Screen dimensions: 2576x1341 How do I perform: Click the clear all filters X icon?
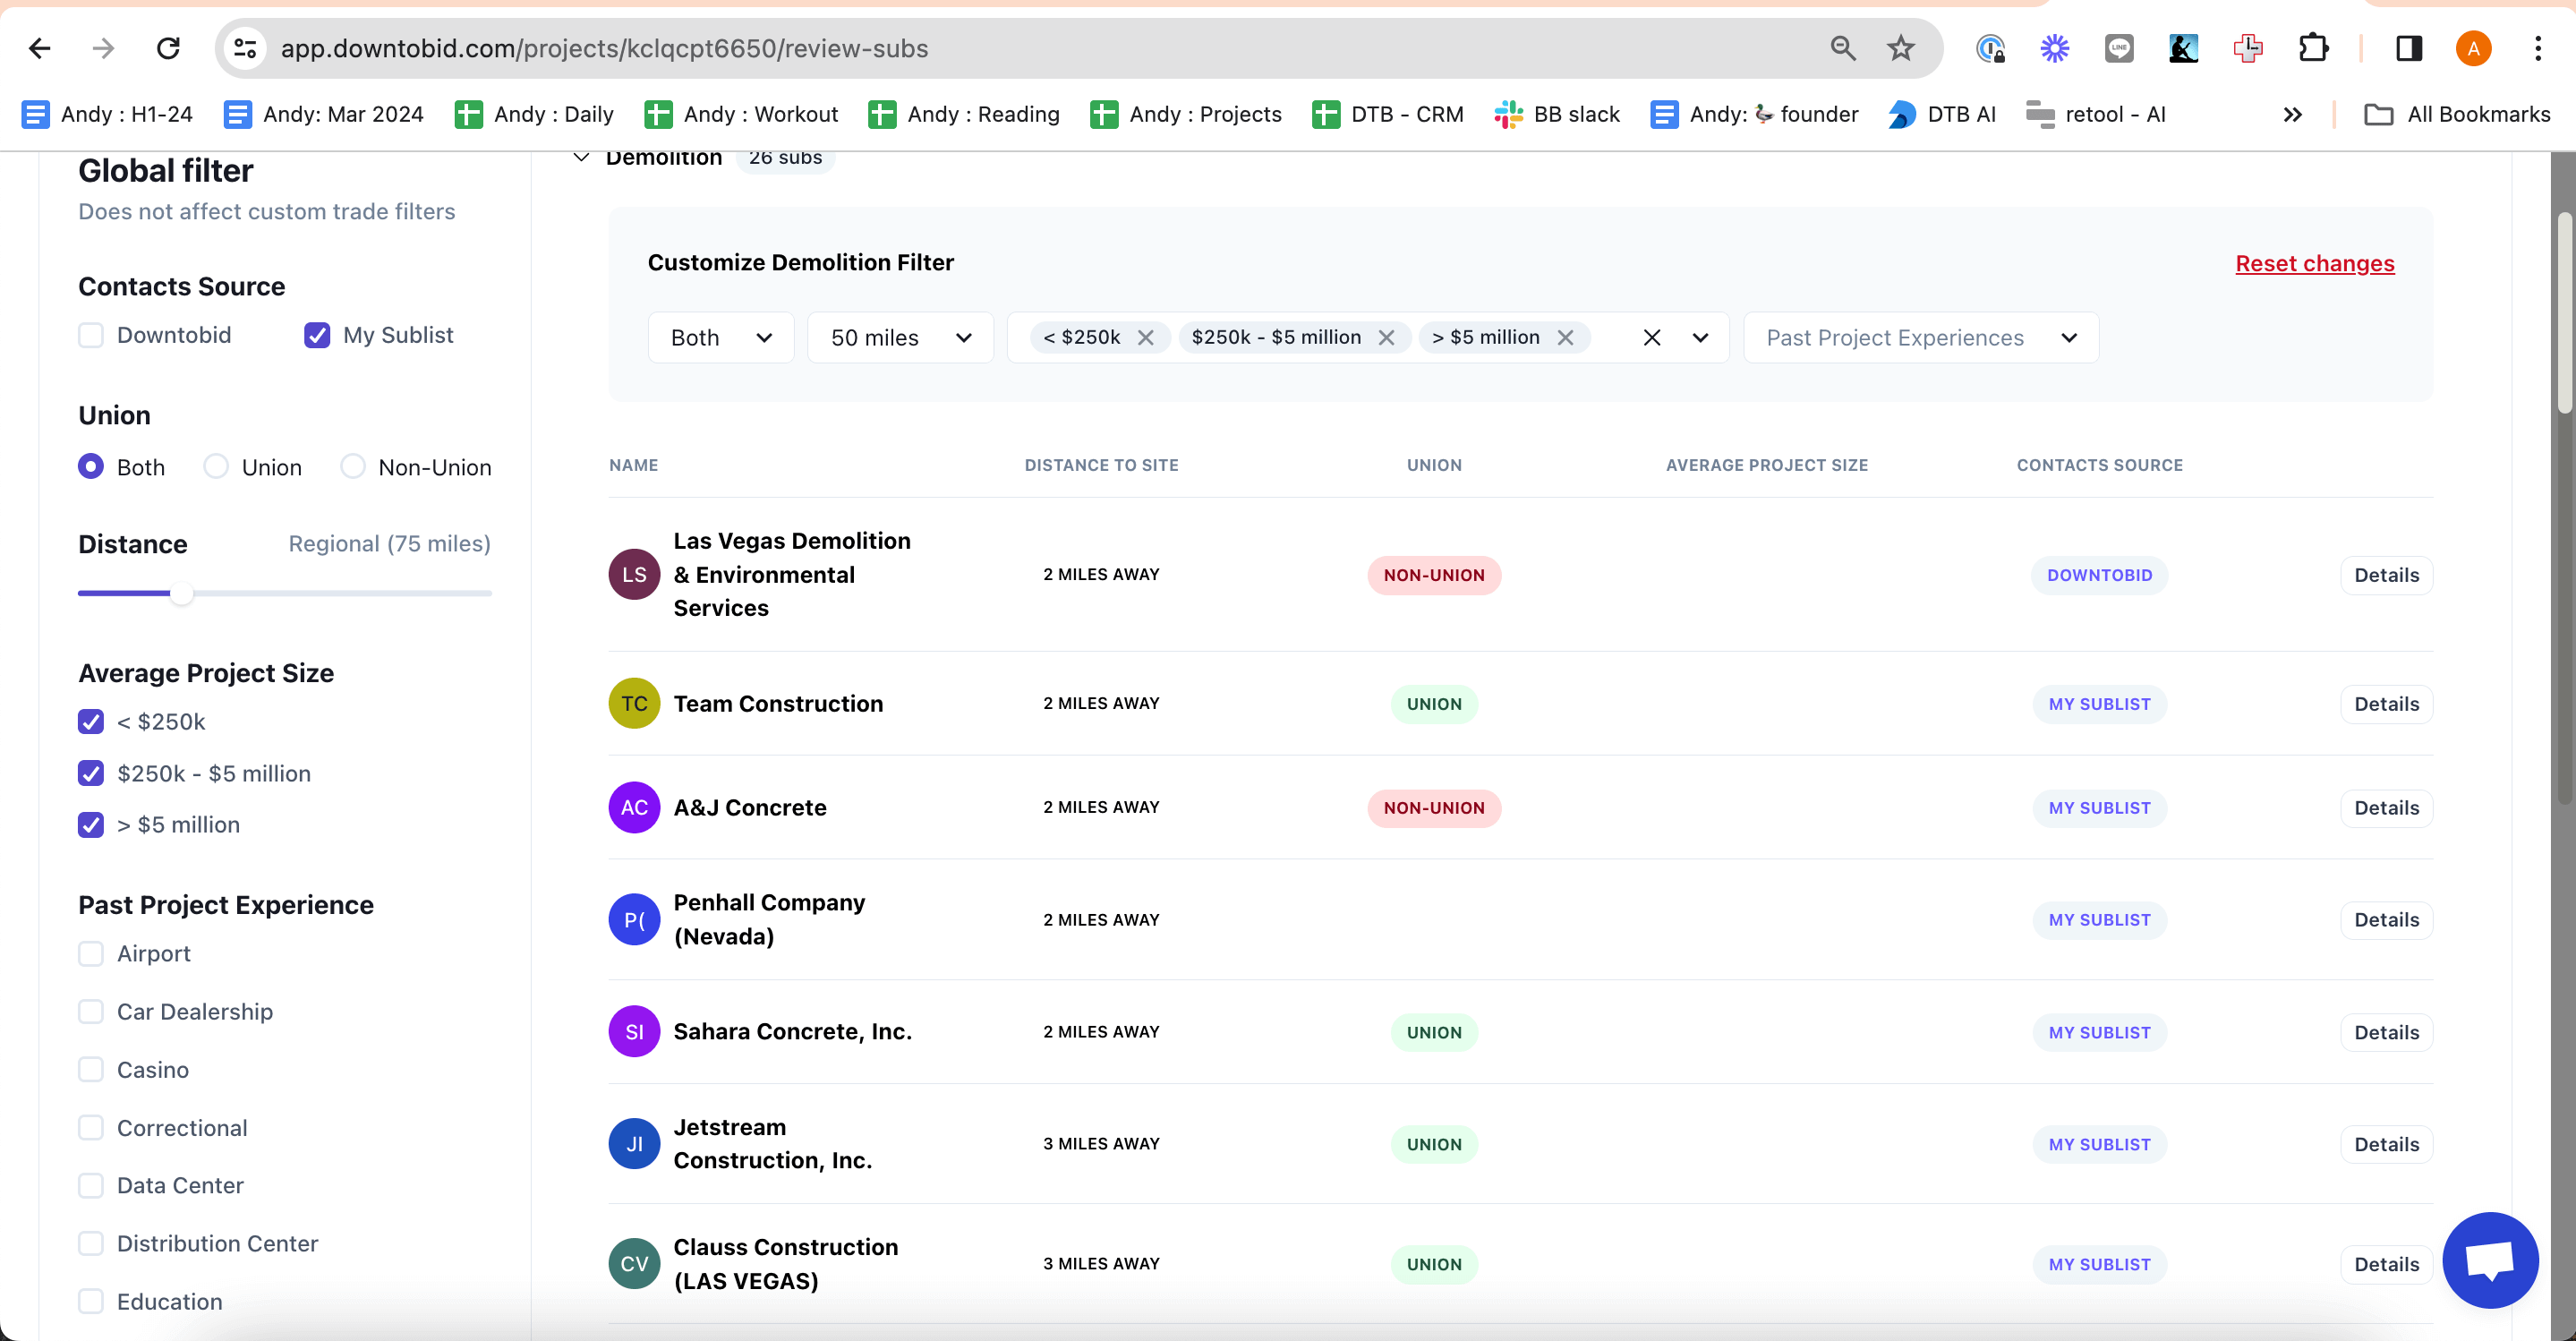(1651, 337)
